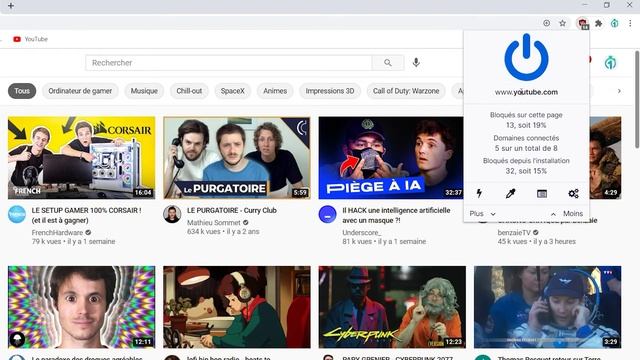
Task: Open the Piège à IA thumbnail
Action: click(391, 158)
